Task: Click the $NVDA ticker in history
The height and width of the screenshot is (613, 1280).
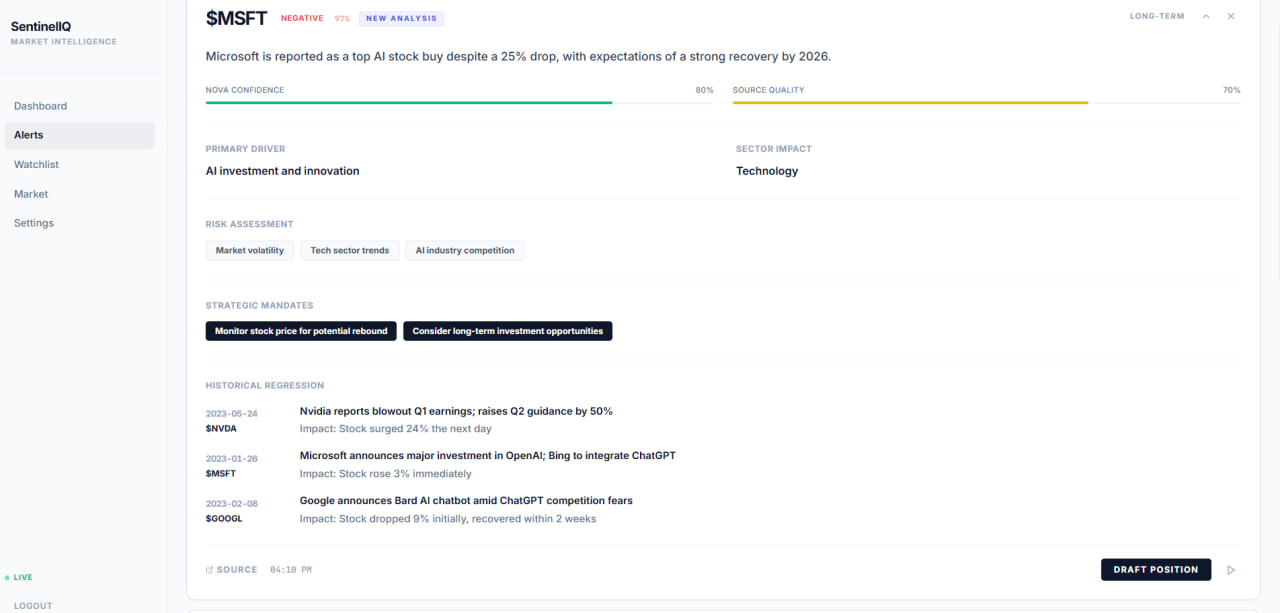Action: (x=221, y=428)
